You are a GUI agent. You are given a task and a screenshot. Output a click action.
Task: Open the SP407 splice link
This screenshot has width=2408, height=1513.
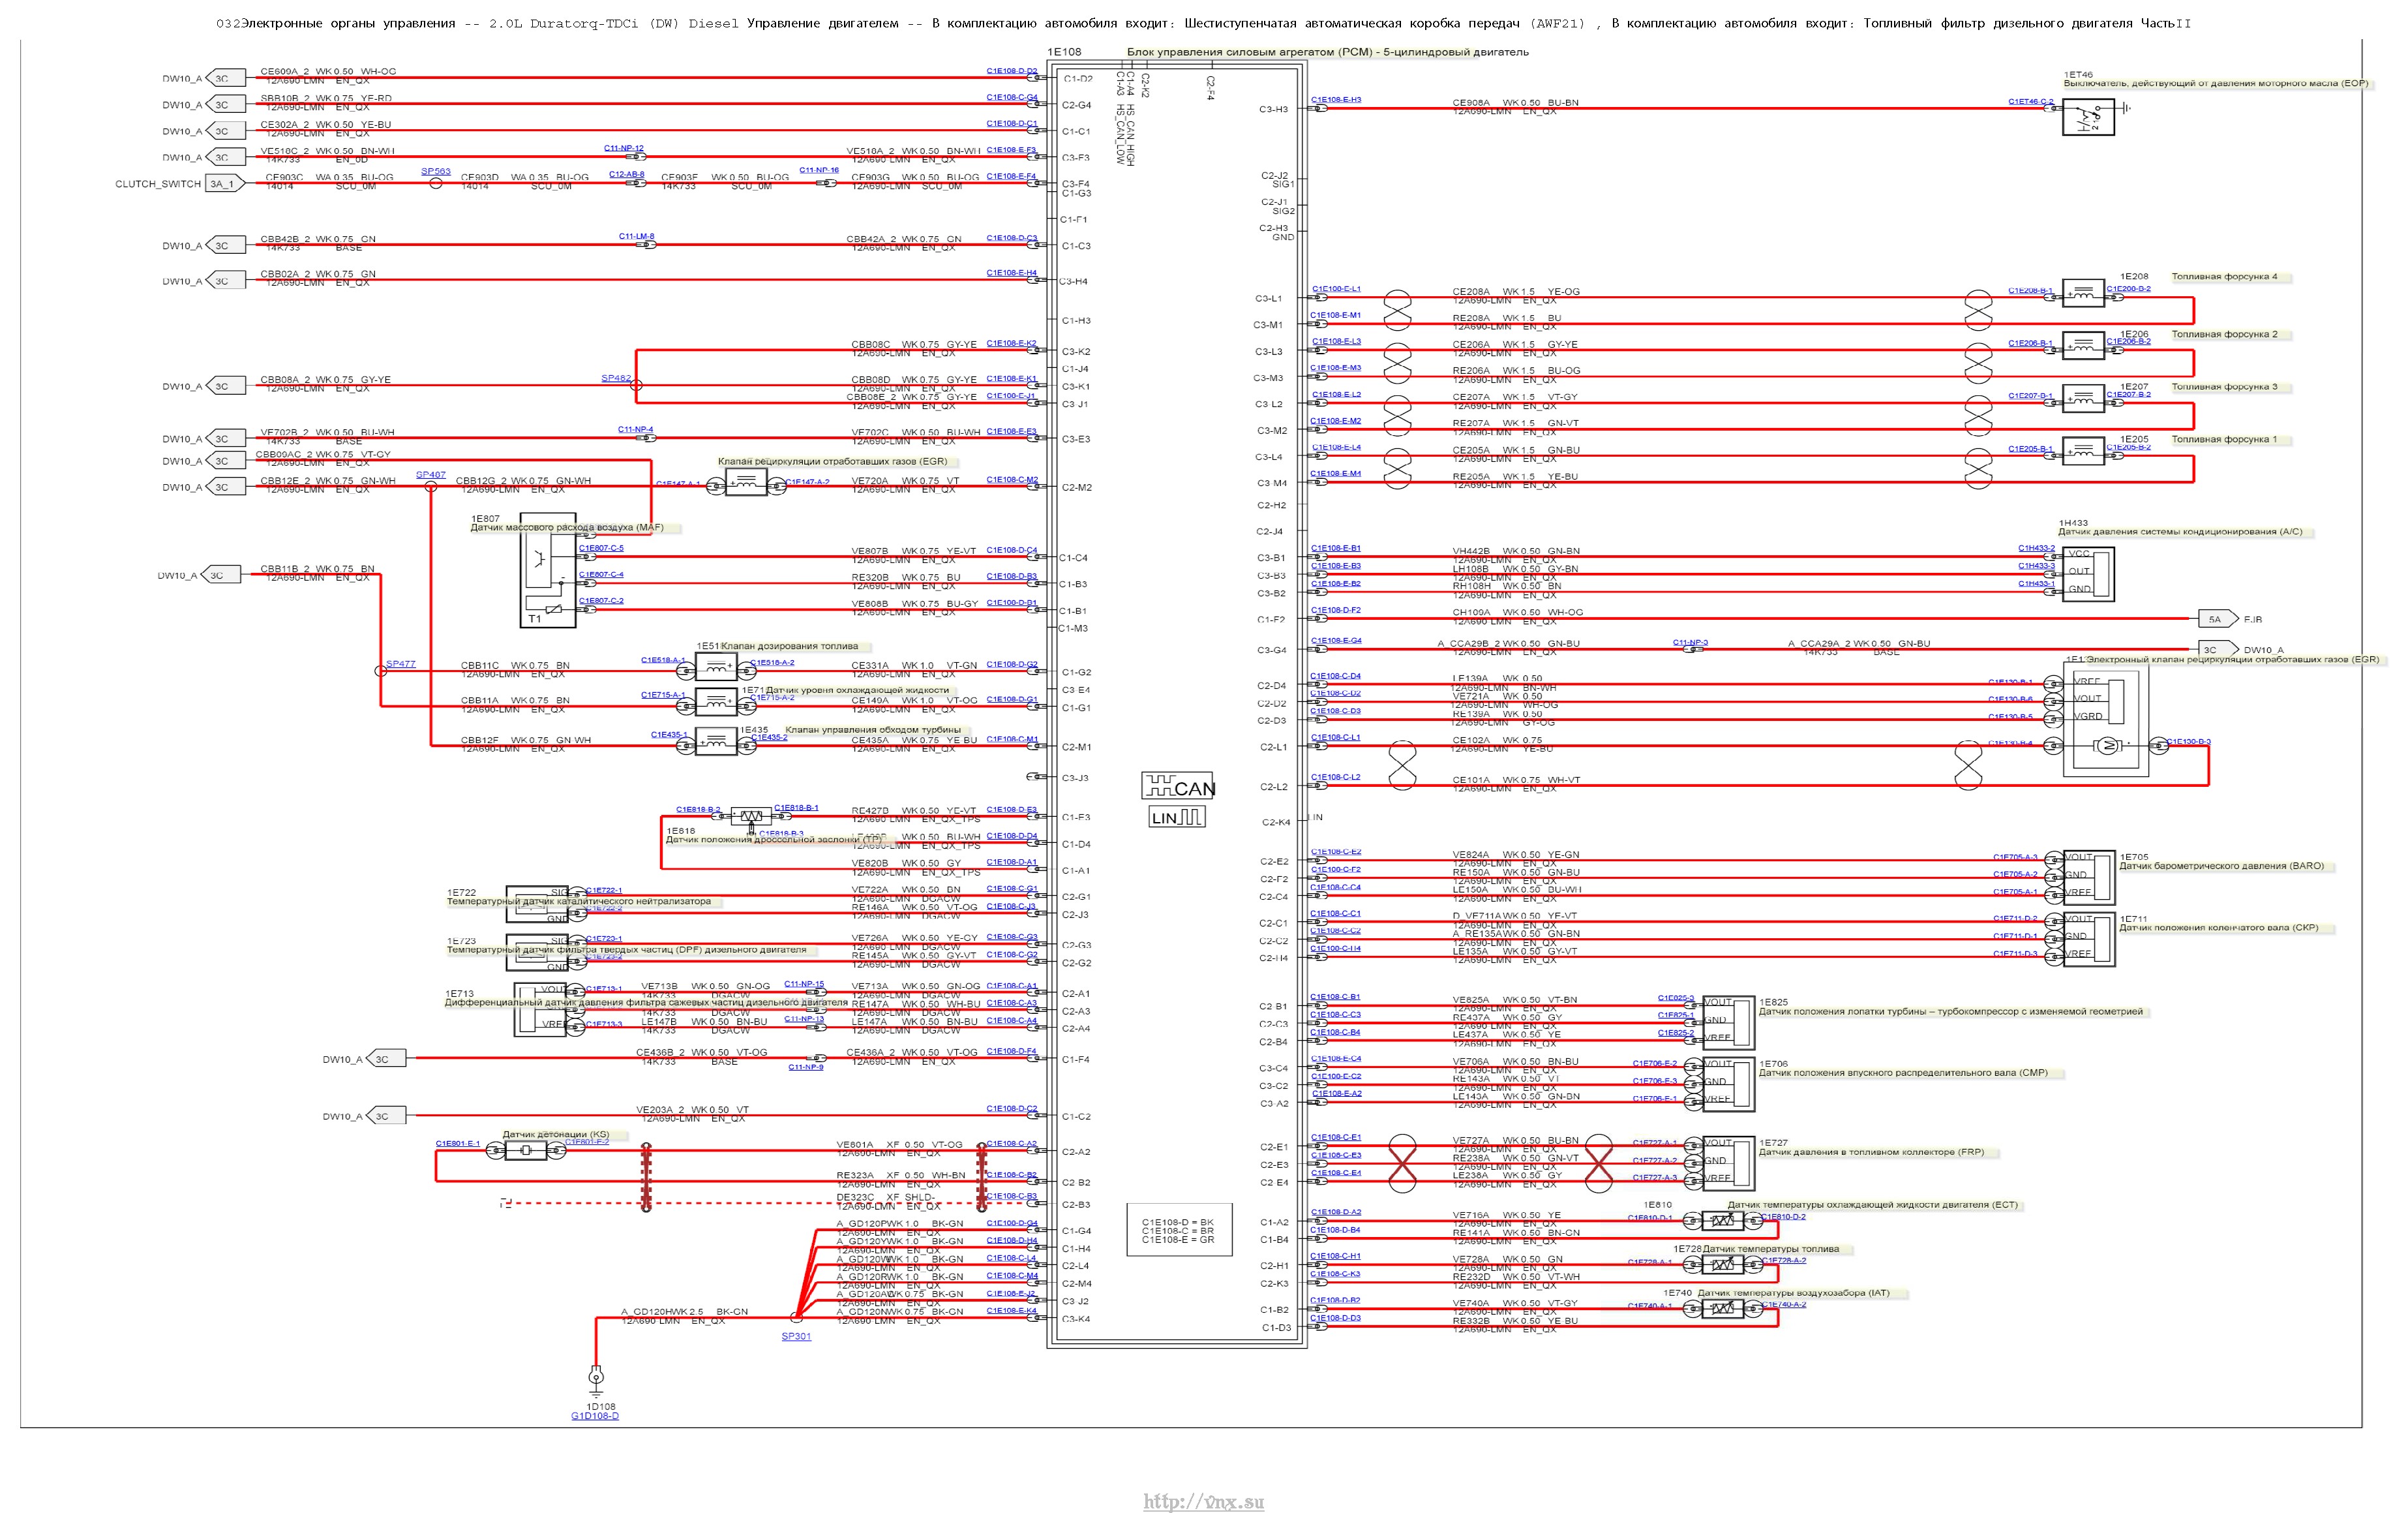point(431,474)
